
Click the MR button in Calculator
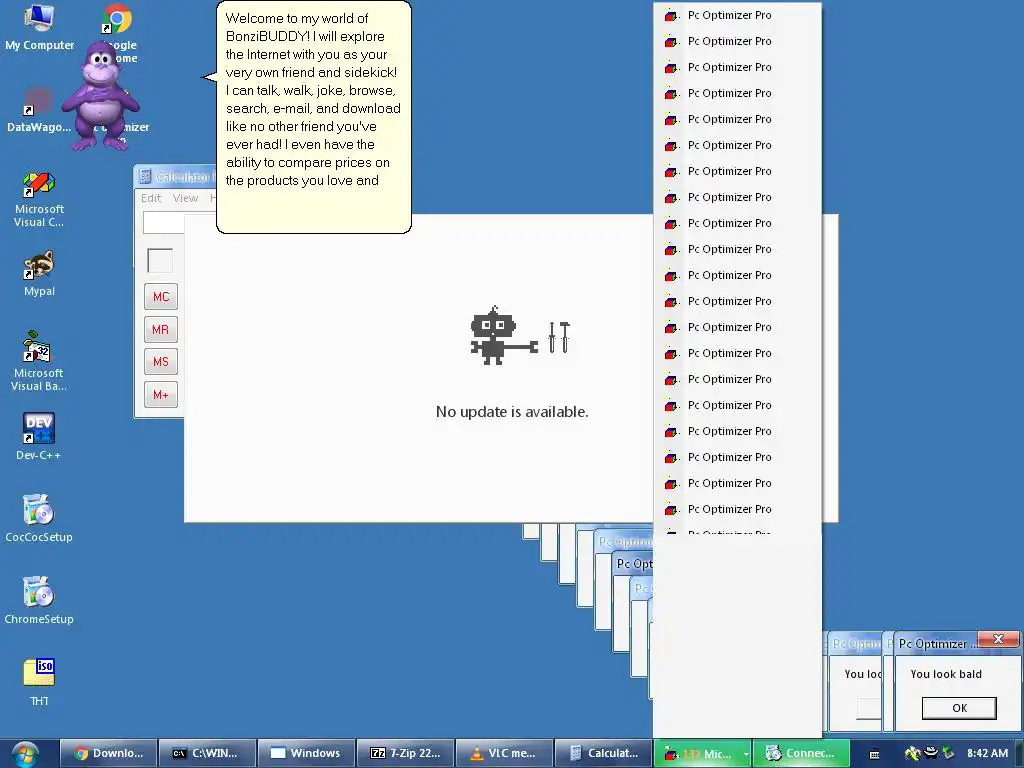[161, 330]
